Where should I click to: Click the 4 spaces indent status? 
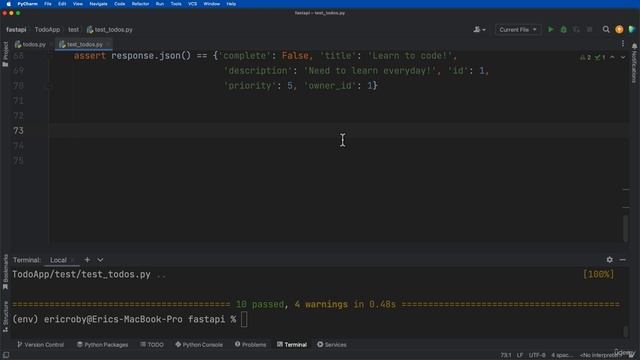562,355
